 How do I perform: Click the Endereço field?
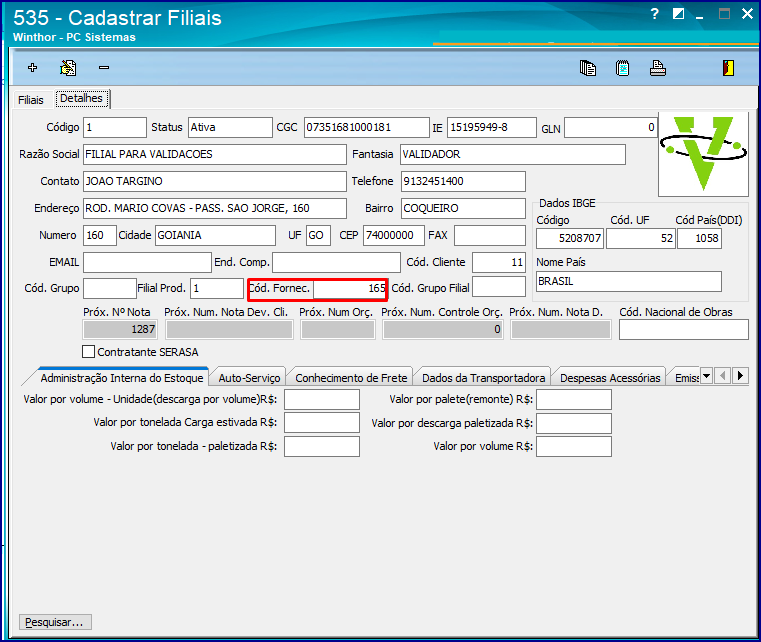(215, 208)
